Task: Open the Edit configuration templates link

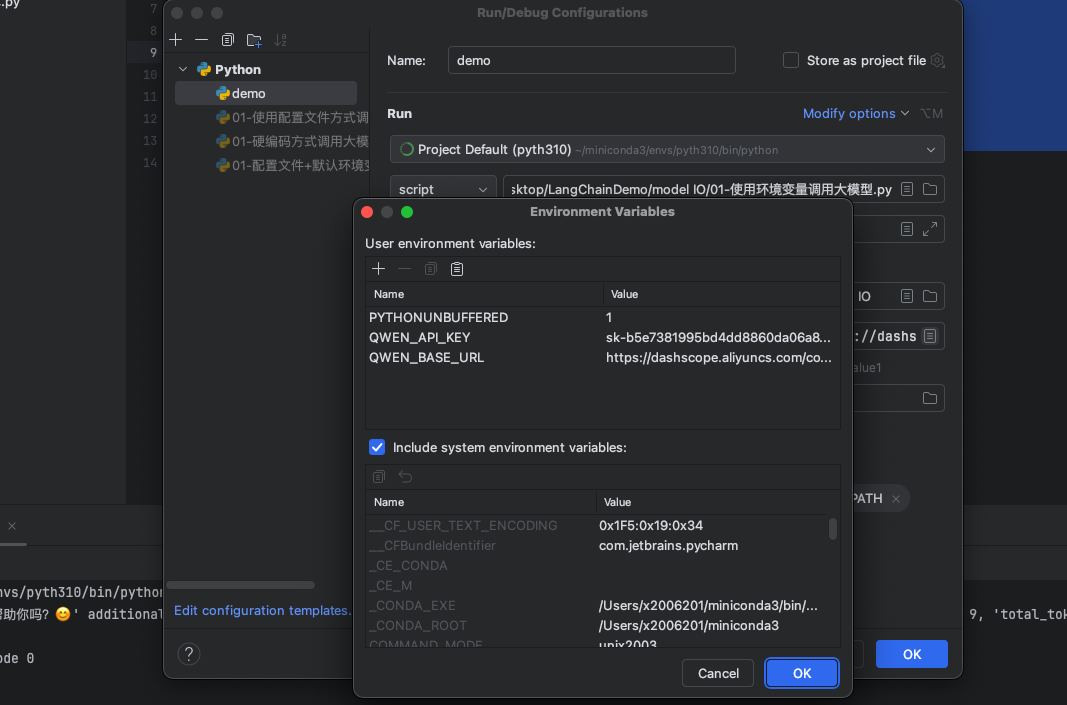Action: [x=262, y=610]
